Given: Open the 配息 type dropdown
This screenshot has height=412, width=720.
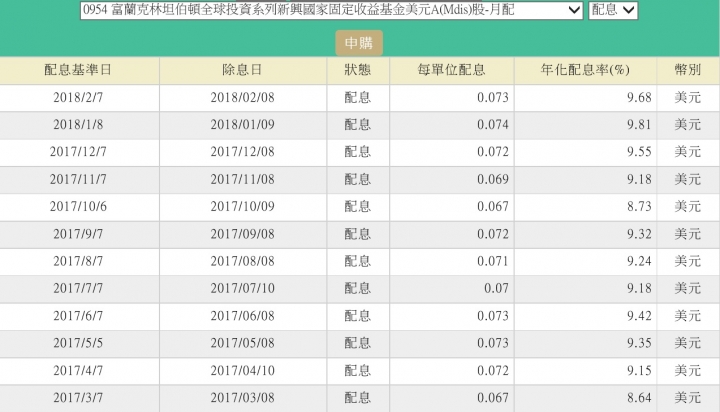Looking at the screenshot, I should click(x=613, y=10).
